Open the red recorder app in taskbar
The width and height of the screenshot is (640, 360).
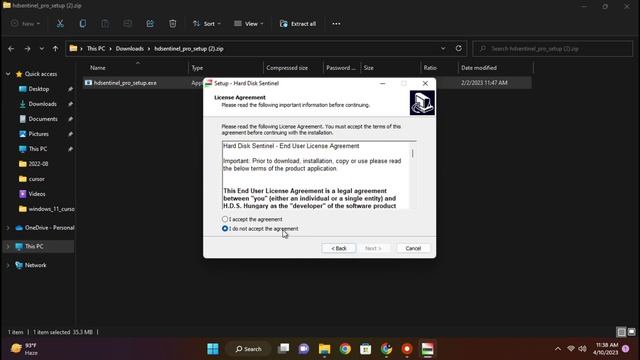point(407,349)
